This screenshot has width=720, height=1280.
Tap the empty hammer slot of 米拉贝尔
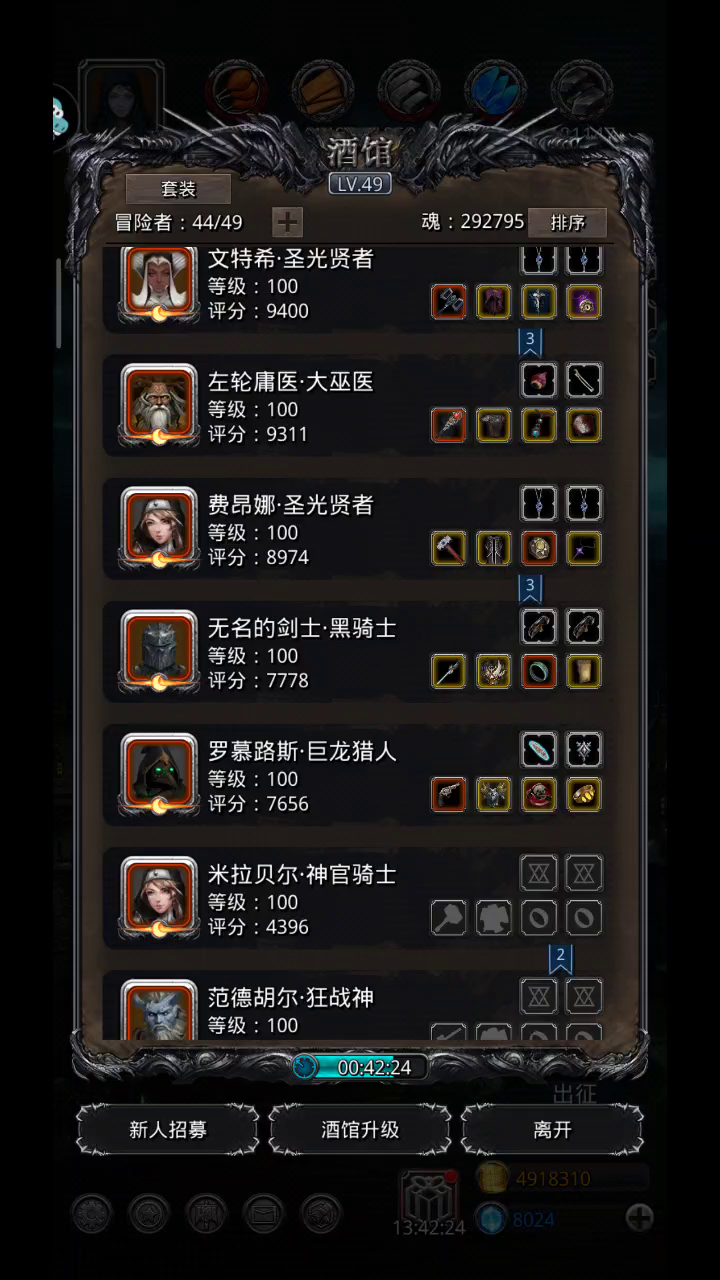click(448, 917)
